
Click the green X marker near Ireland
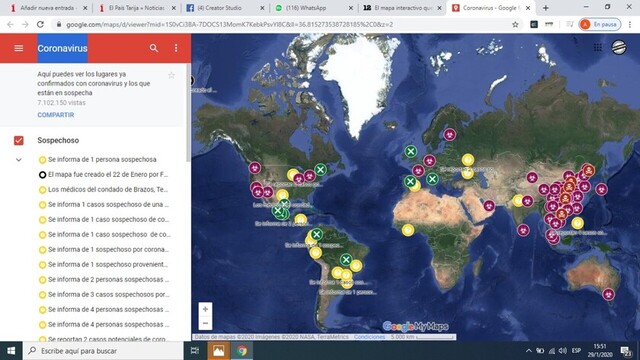(411, 151)
